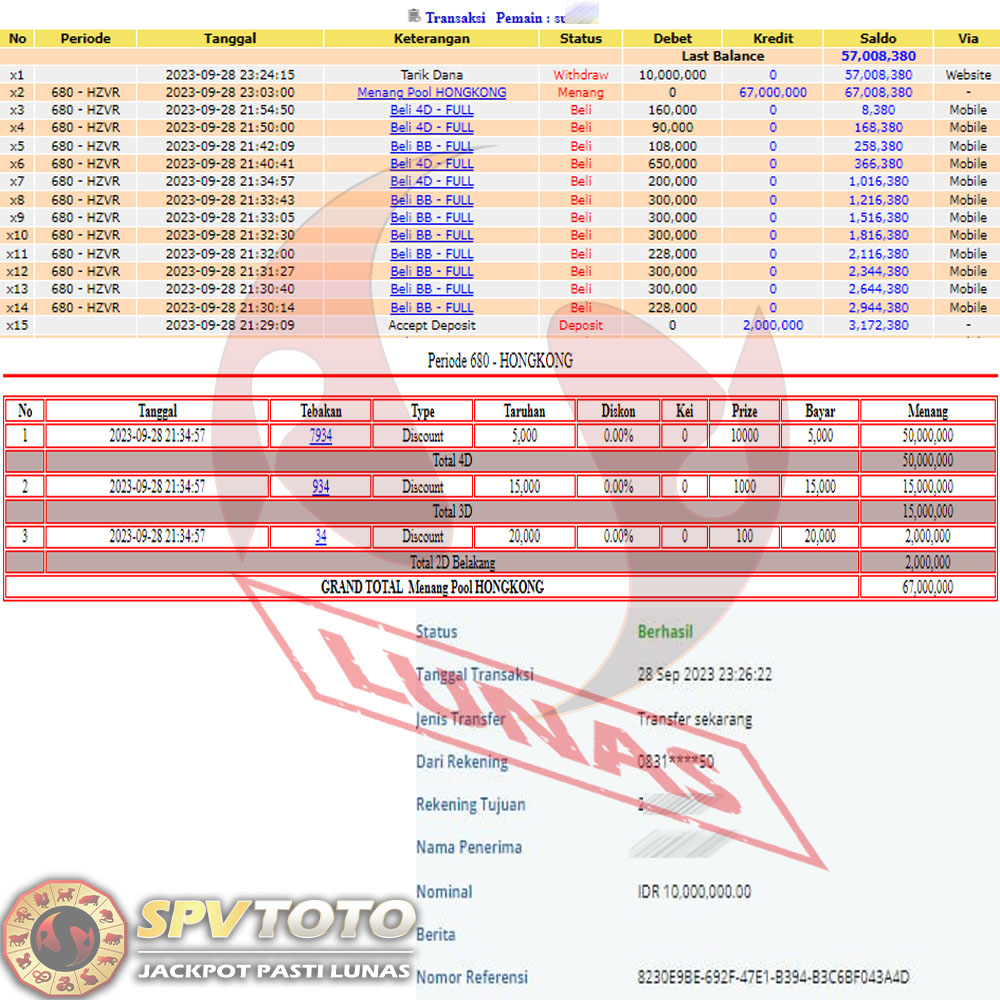Open Beli BB - FULL in row x14
The image size is (1000, 1000).
pos(432,308)
